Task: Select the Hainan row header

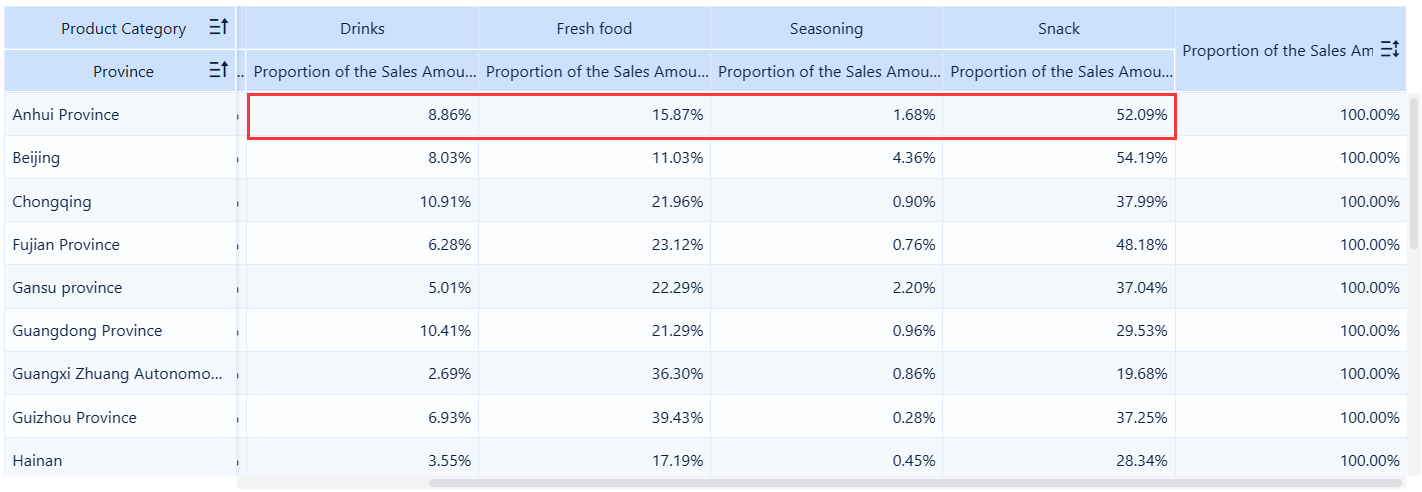Action: pyautogui.click(x=37, y=461)
